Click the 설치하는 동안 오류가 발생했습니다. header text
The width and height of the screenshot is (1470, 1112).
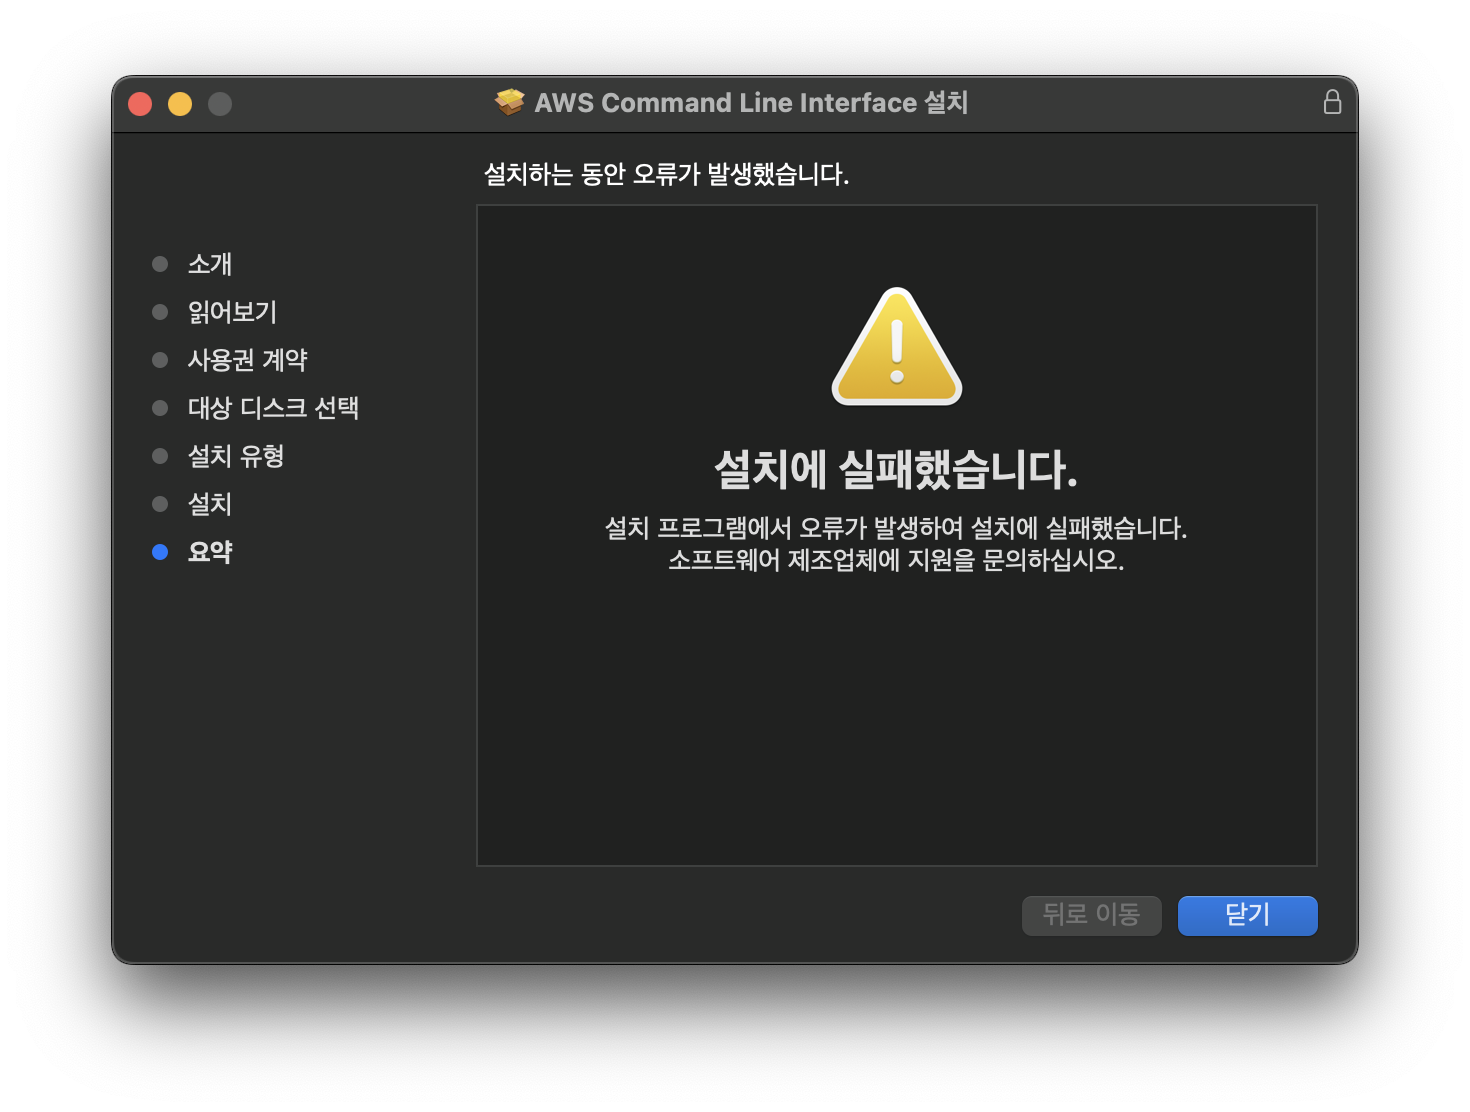666,174
